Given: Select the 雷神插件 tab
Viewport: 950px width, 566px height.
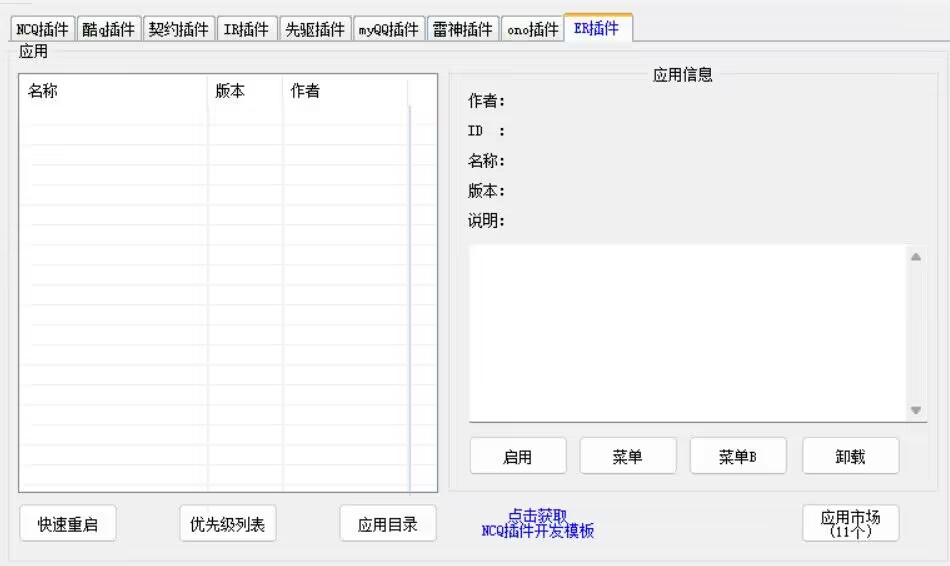Looking at the screenshot, I should point(462,29).
